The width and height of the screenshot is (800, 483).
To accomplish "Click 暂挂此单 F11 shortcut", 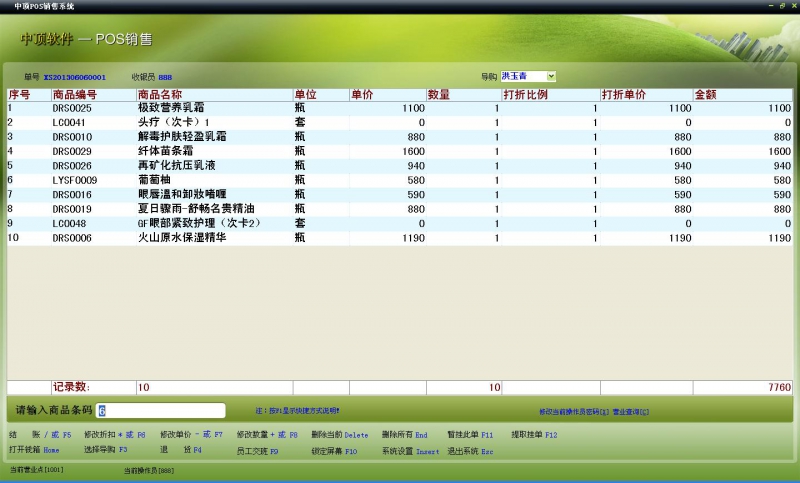I will (470, 435).
